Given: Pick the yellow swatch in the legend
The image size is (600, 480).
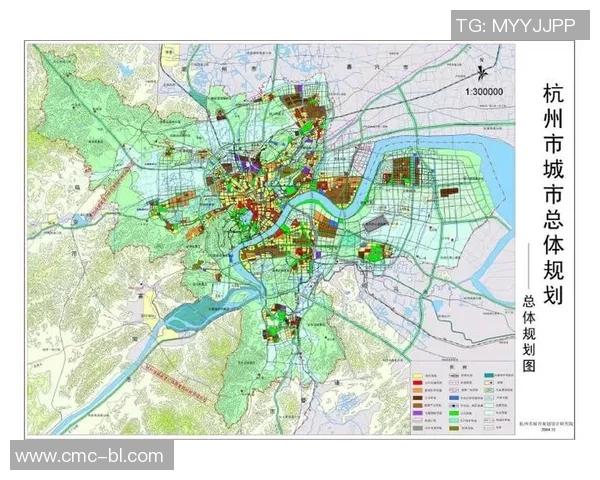Looking at the screenshot, I should point(417,376).
